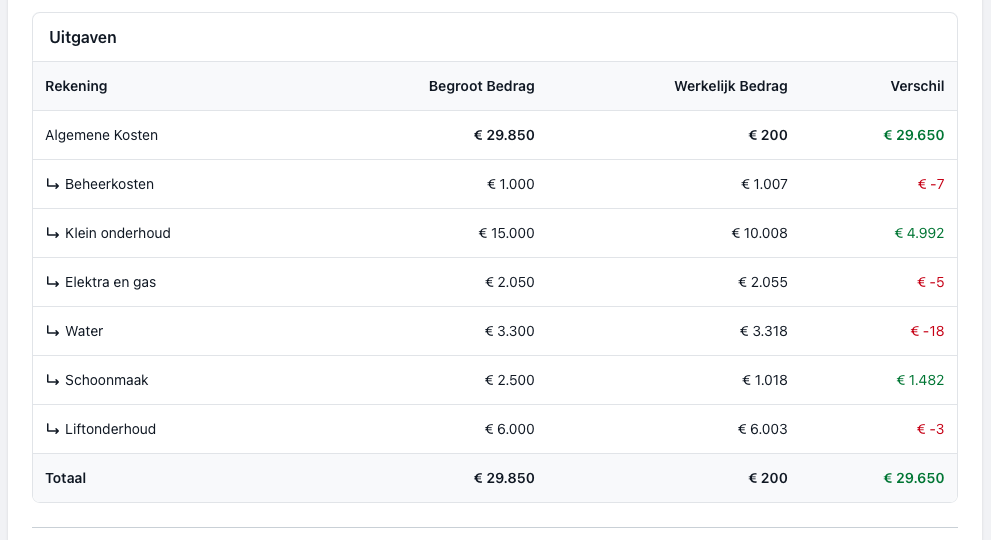Click the sub-item arrow icon beside Beheerkosten
The width and height of the screenshot is (991, 540).
pos(52,184)
